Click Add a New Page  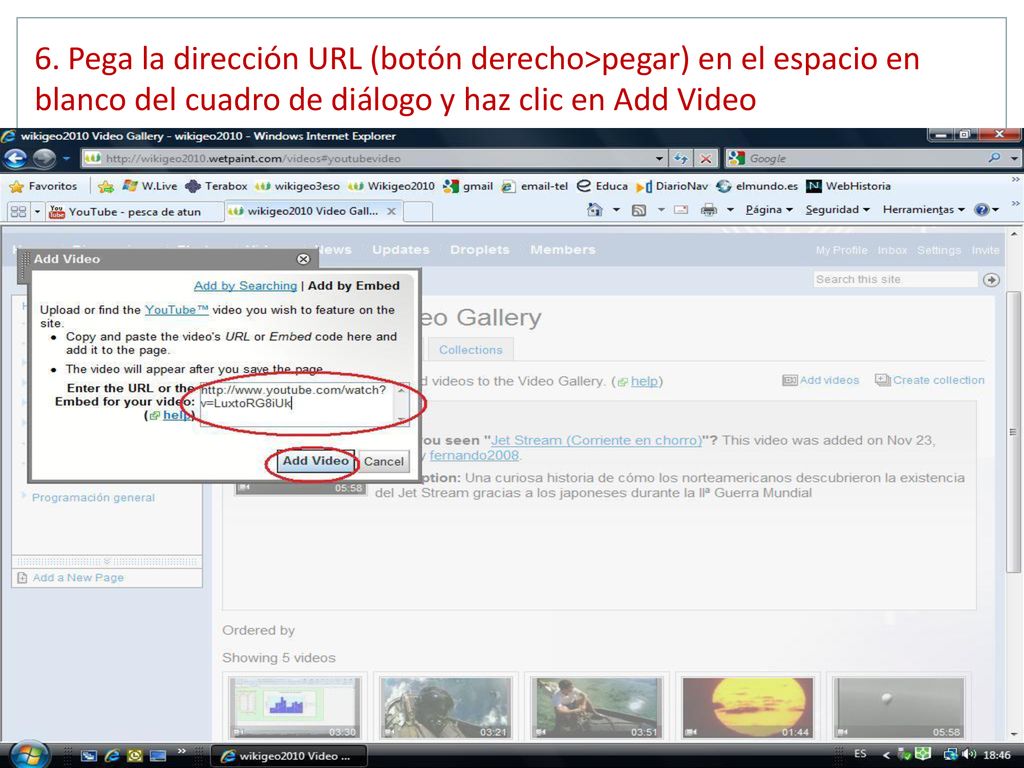pos(78,578)
